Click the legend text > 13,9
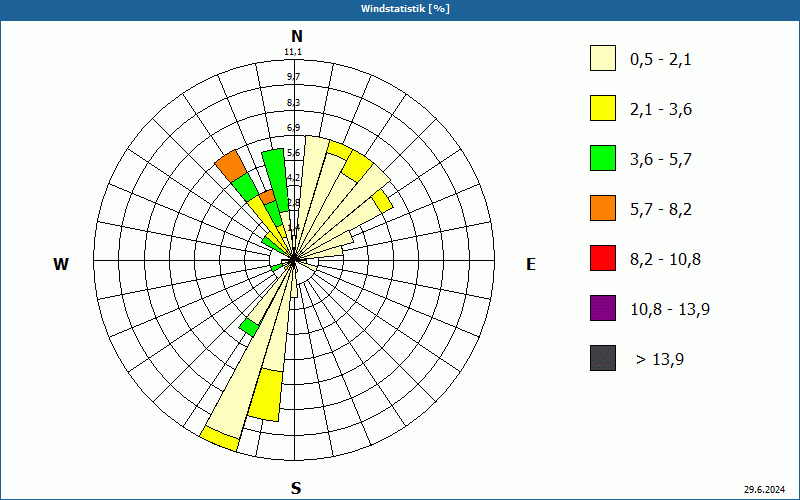 660,360
